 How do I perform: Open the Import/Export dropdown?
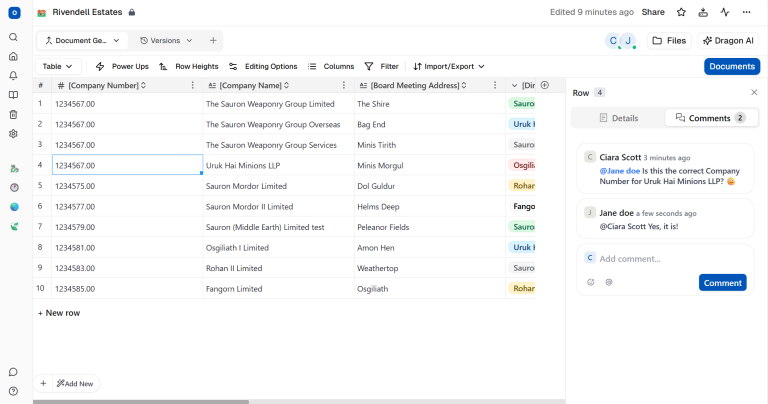(449, 66)
